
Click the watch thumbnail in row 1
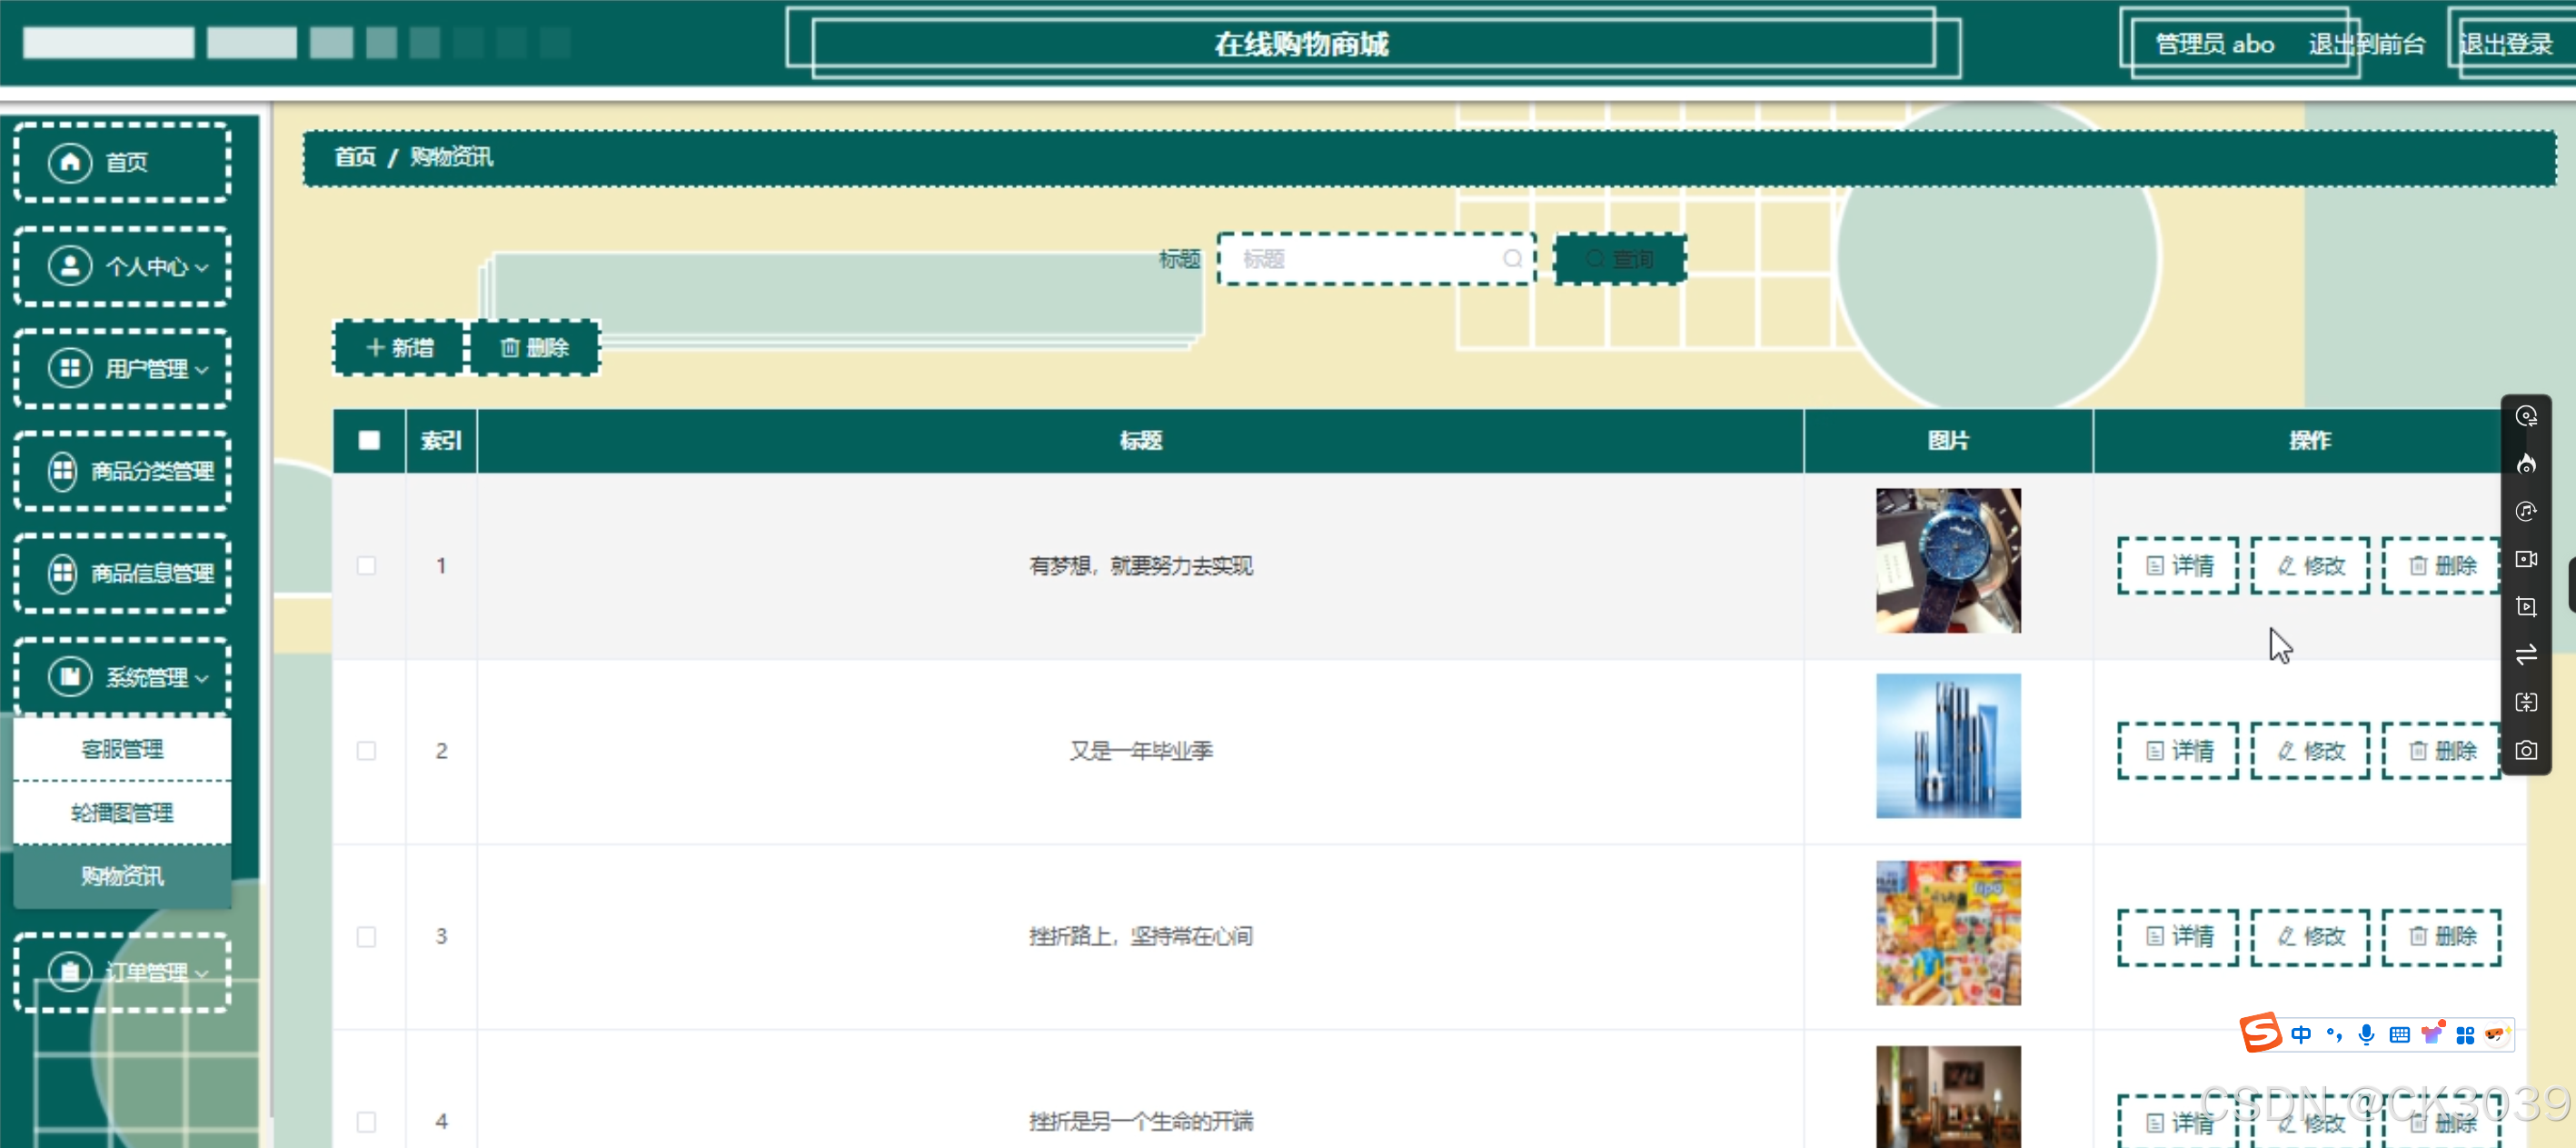(1947, 560)
